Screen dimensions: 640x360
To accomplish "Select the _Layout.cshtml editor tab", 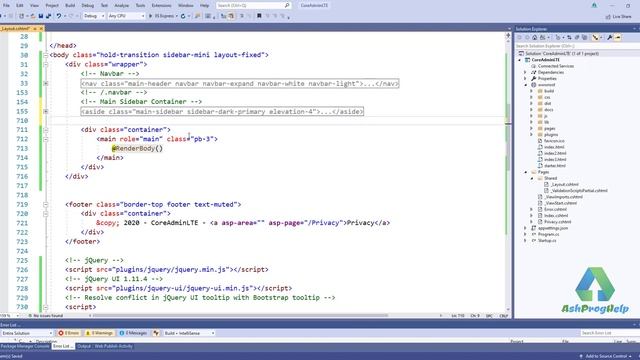I will (16, 29).
